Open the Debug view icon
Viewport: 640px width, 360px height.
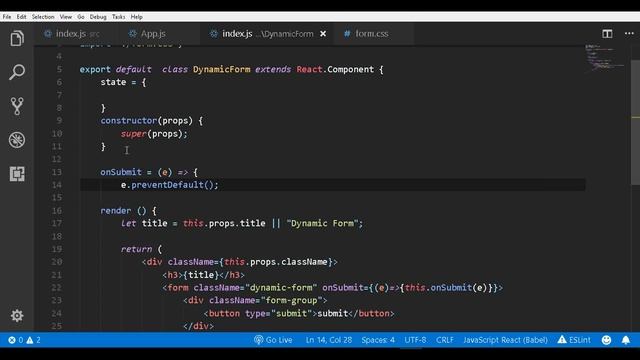click(17, 140)
